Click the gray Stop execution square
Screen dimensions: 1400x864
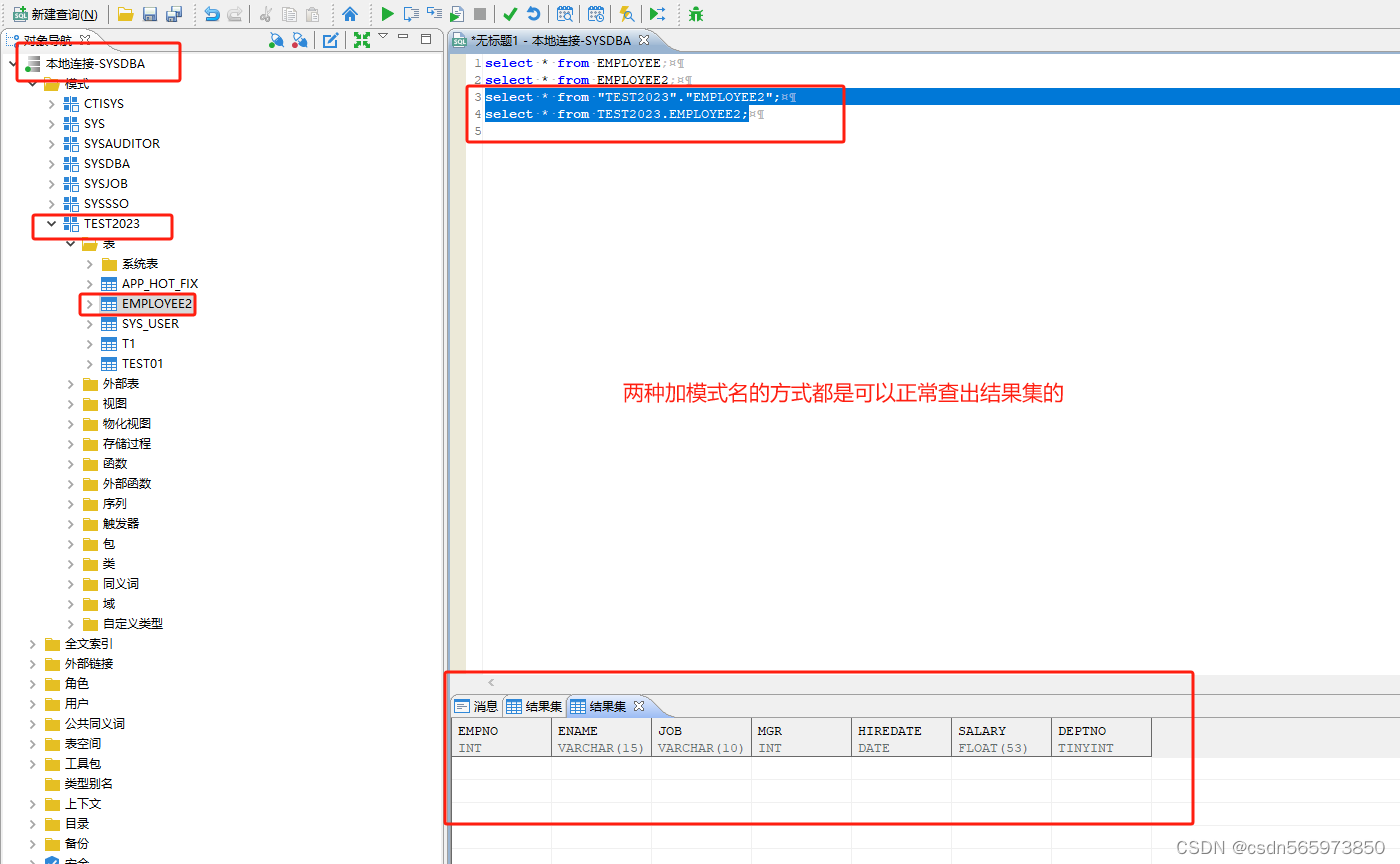click(x=480, y=14)
